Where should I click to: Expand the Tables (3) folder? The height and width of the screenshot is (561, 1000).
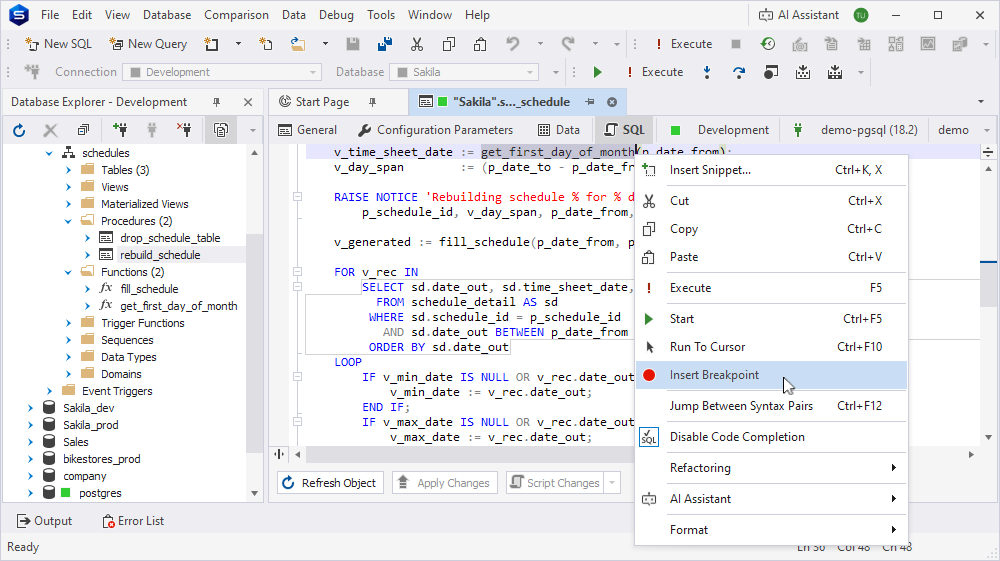[68, 170]
